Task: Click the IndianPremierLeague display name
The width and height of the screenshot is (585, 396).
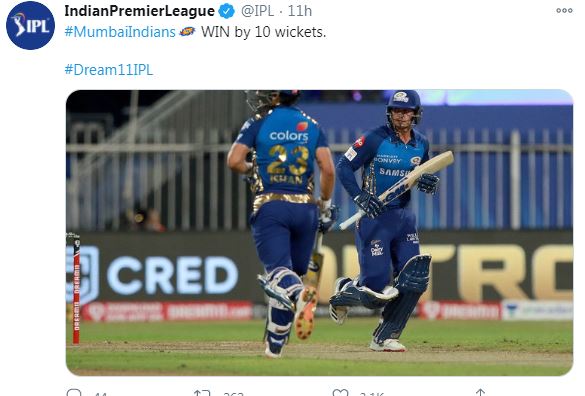Action: [140, 11]
